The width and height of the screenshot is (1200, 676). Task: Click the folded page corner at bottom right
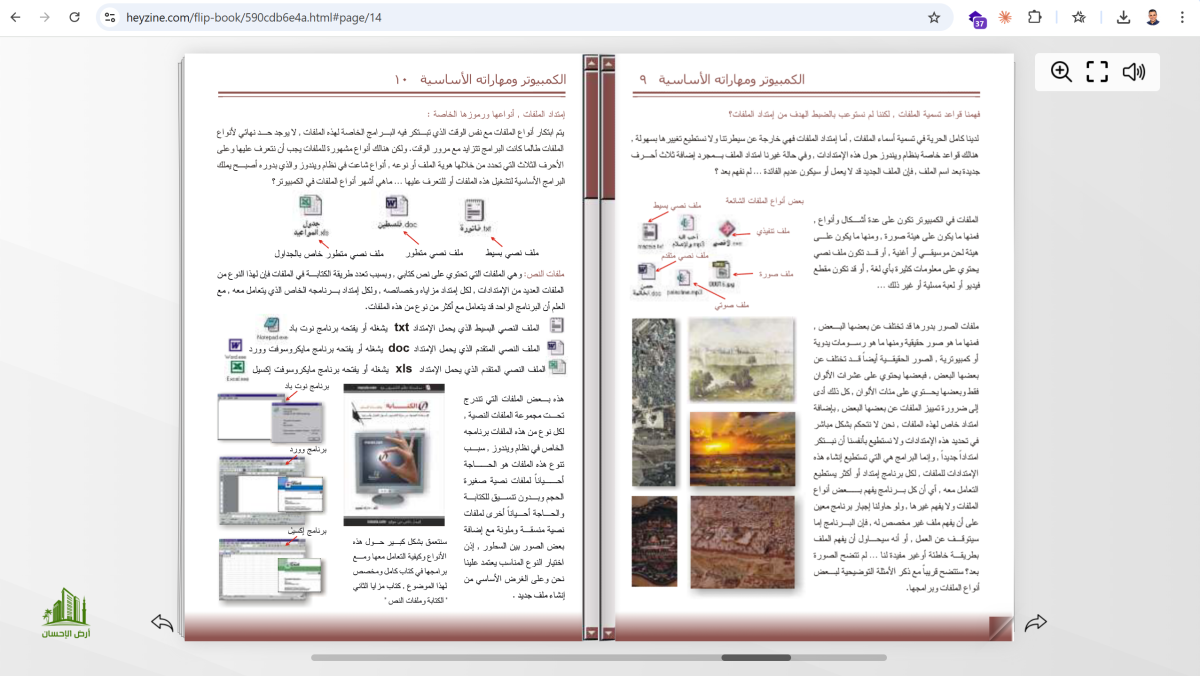1000,628
